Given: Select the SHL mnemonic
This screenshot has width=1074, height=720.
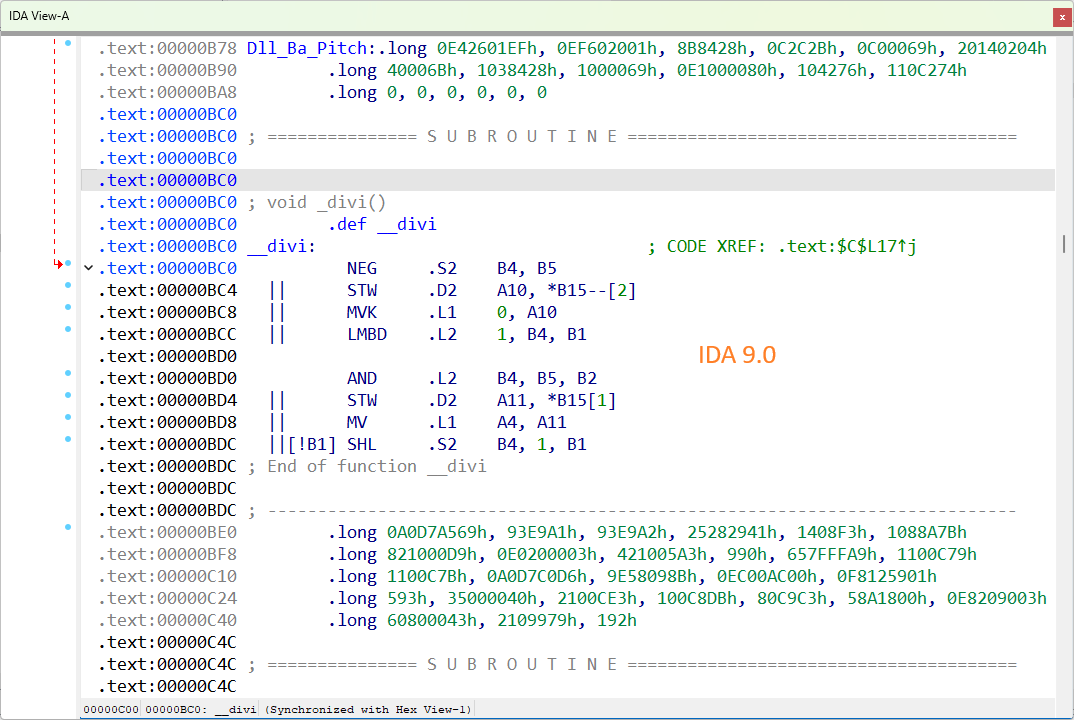Looking at the screenshot, I should [x=362, y=445].
